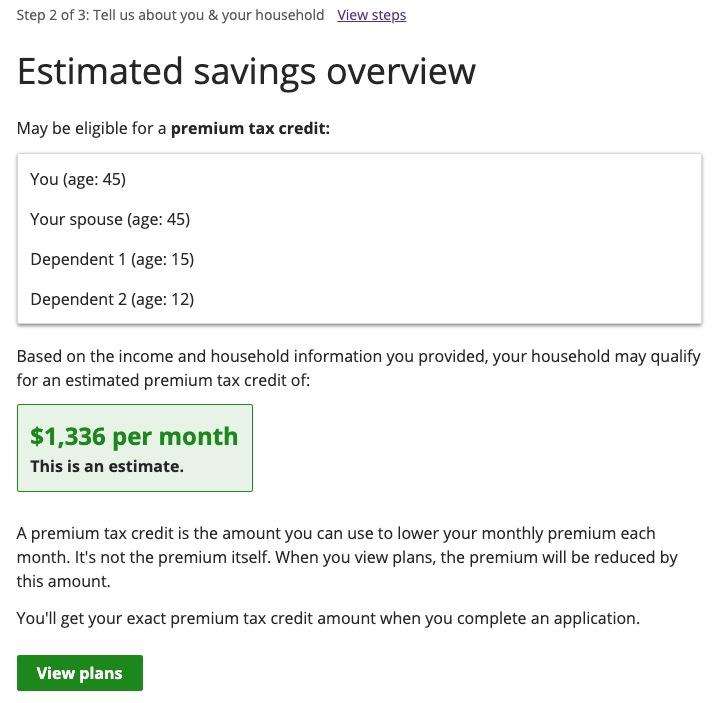Click 'for an estimated premium tax credit of:' line
Viewport: 715px width, 703px height.
coord(164,381)
